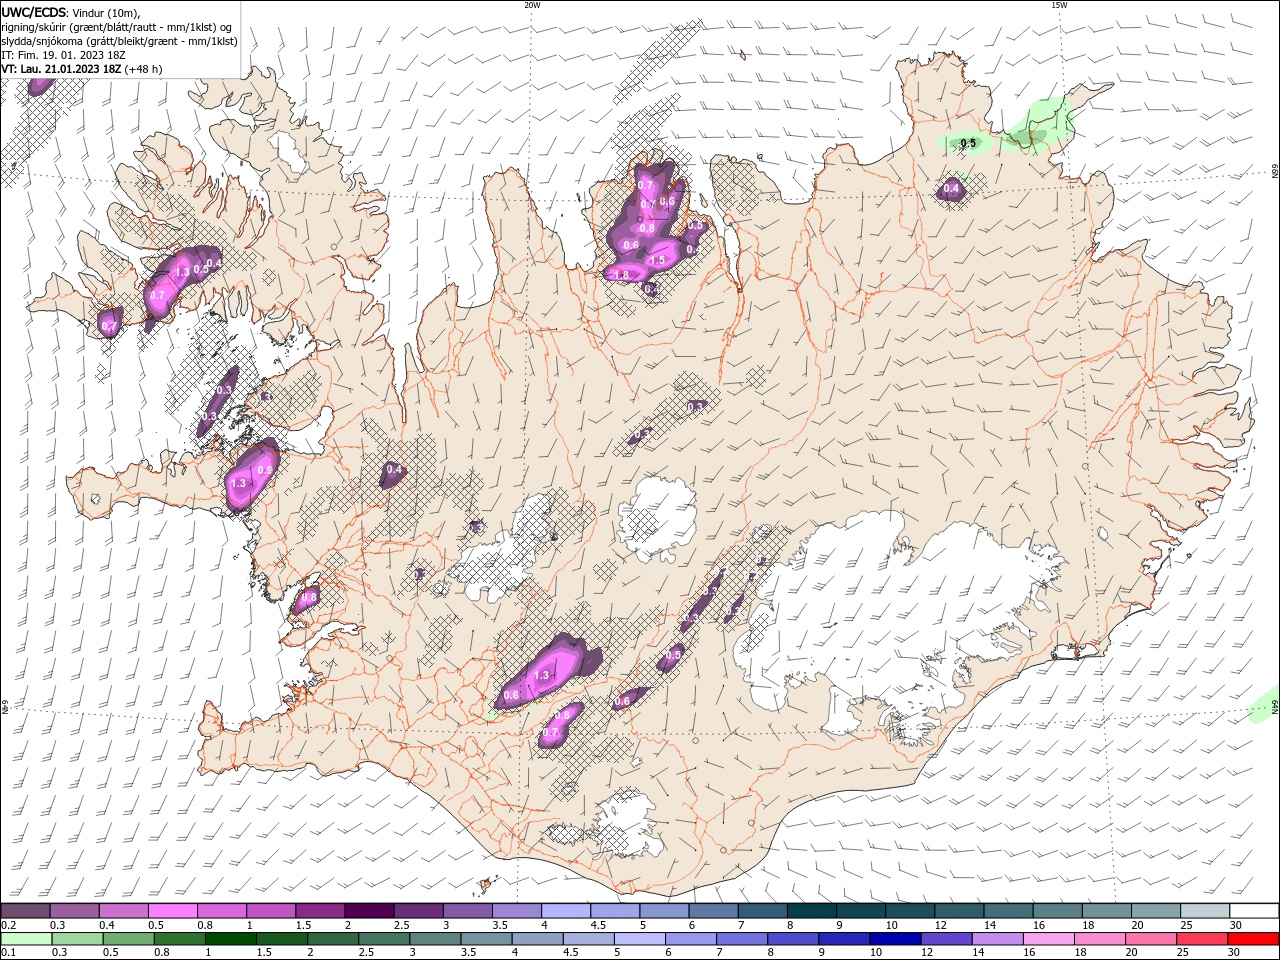Select the darkest green 1–1.5 rain legend swatch
The width and height of the screenshot is (1280, 960).
pyautogui.click(x=231, y=939)
